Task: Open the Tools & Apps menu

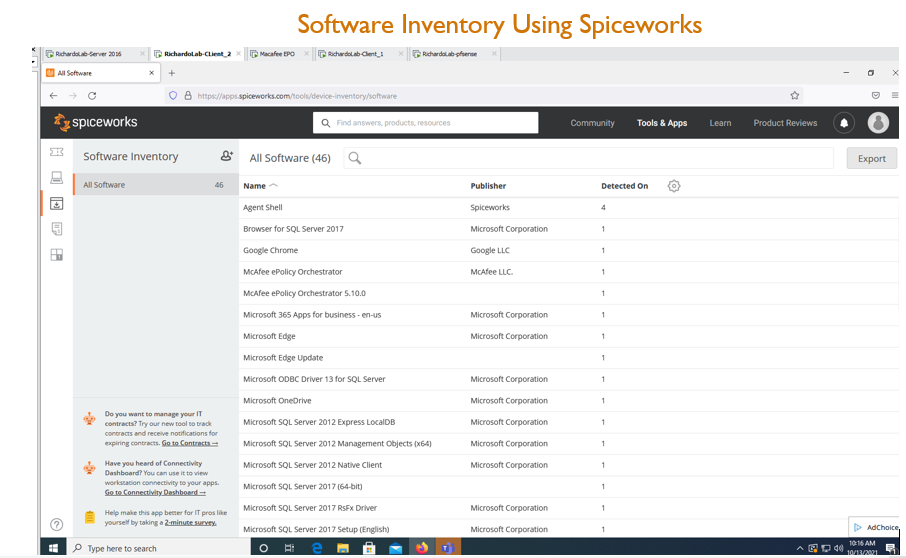Action: (x=662, y=123)
